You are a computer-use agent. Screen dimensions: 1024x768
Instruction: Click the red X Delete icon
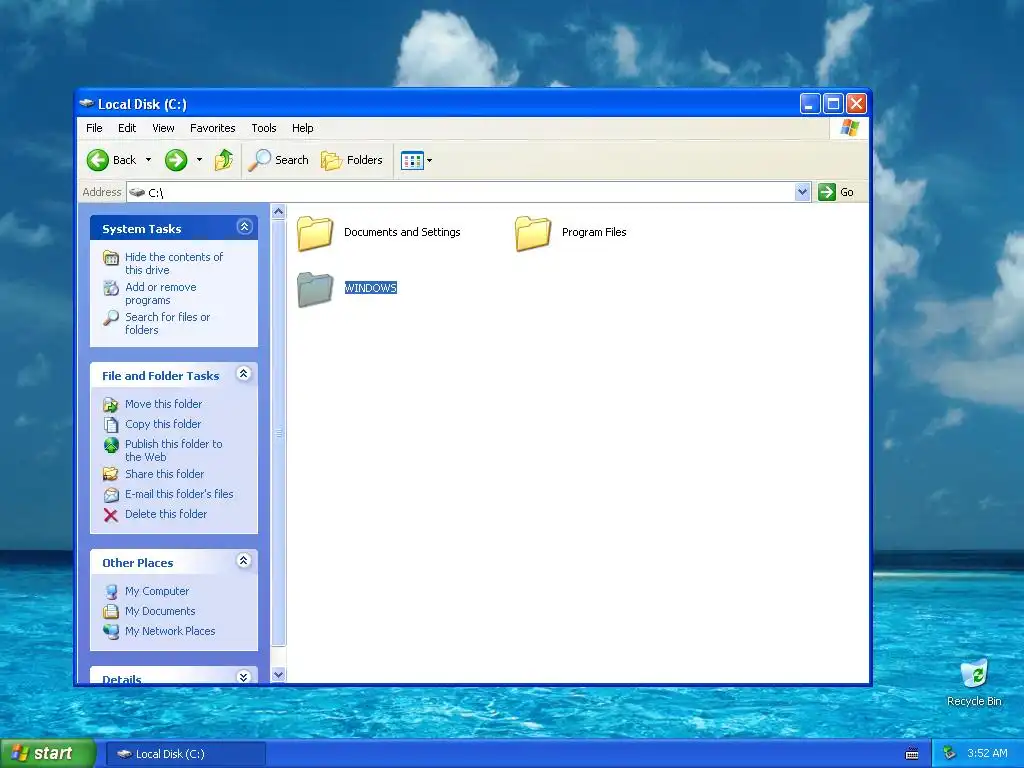click(x=111, y=515)
